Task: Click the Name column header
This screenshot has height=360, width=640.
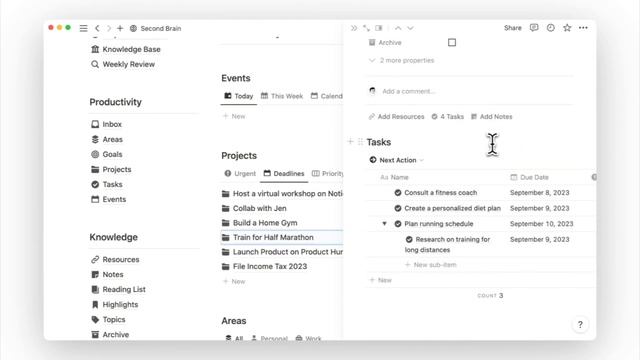Action: pos(394,177)
